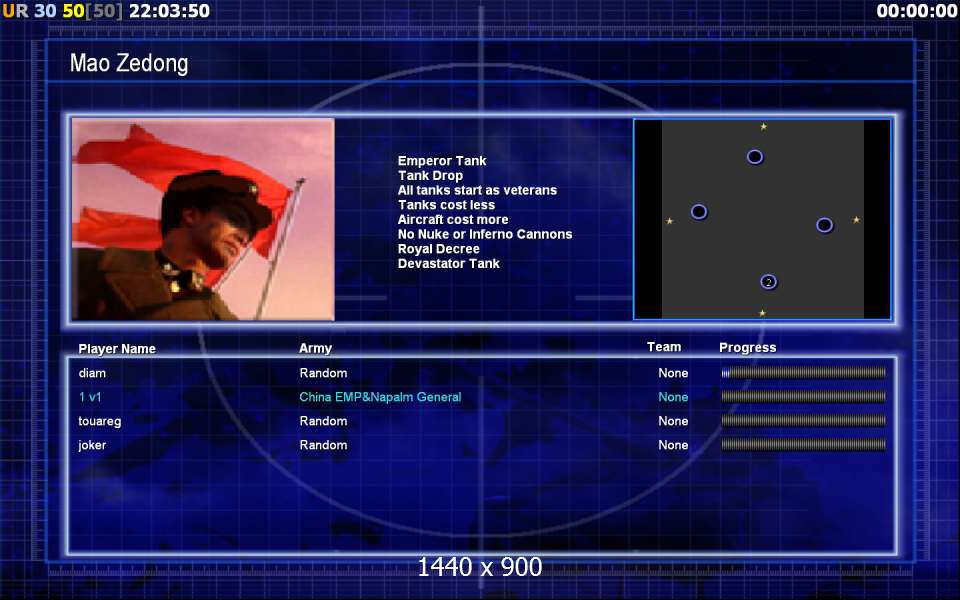Click team None in touareg's row
Image resolution: width=960 pixels, height=600 pixels.
pos(673,421)
